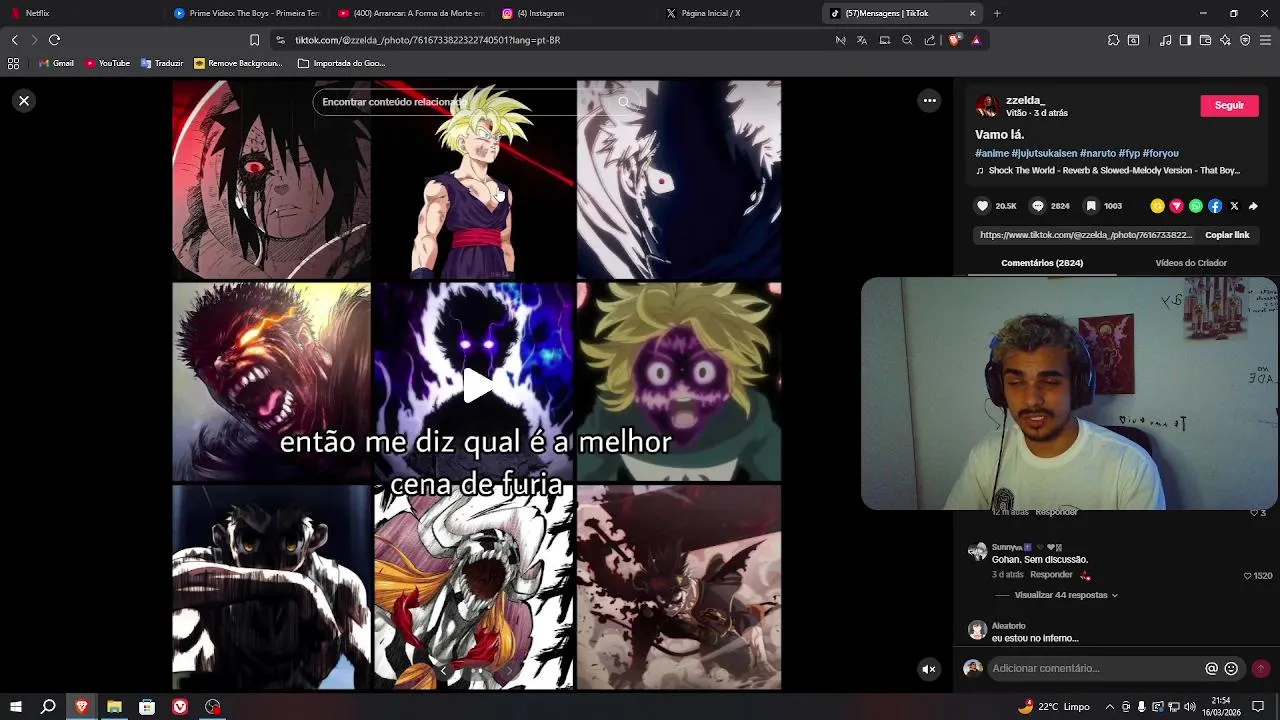Copy the post URL with Copiar link
The image size is (1280, 720).
(1227, 235)
